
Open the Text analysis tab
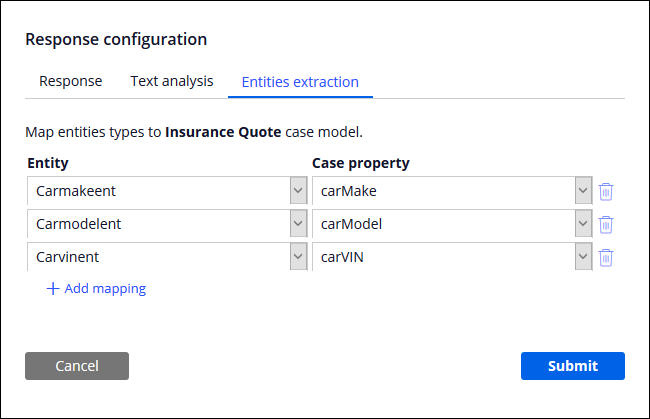point(171,82)
